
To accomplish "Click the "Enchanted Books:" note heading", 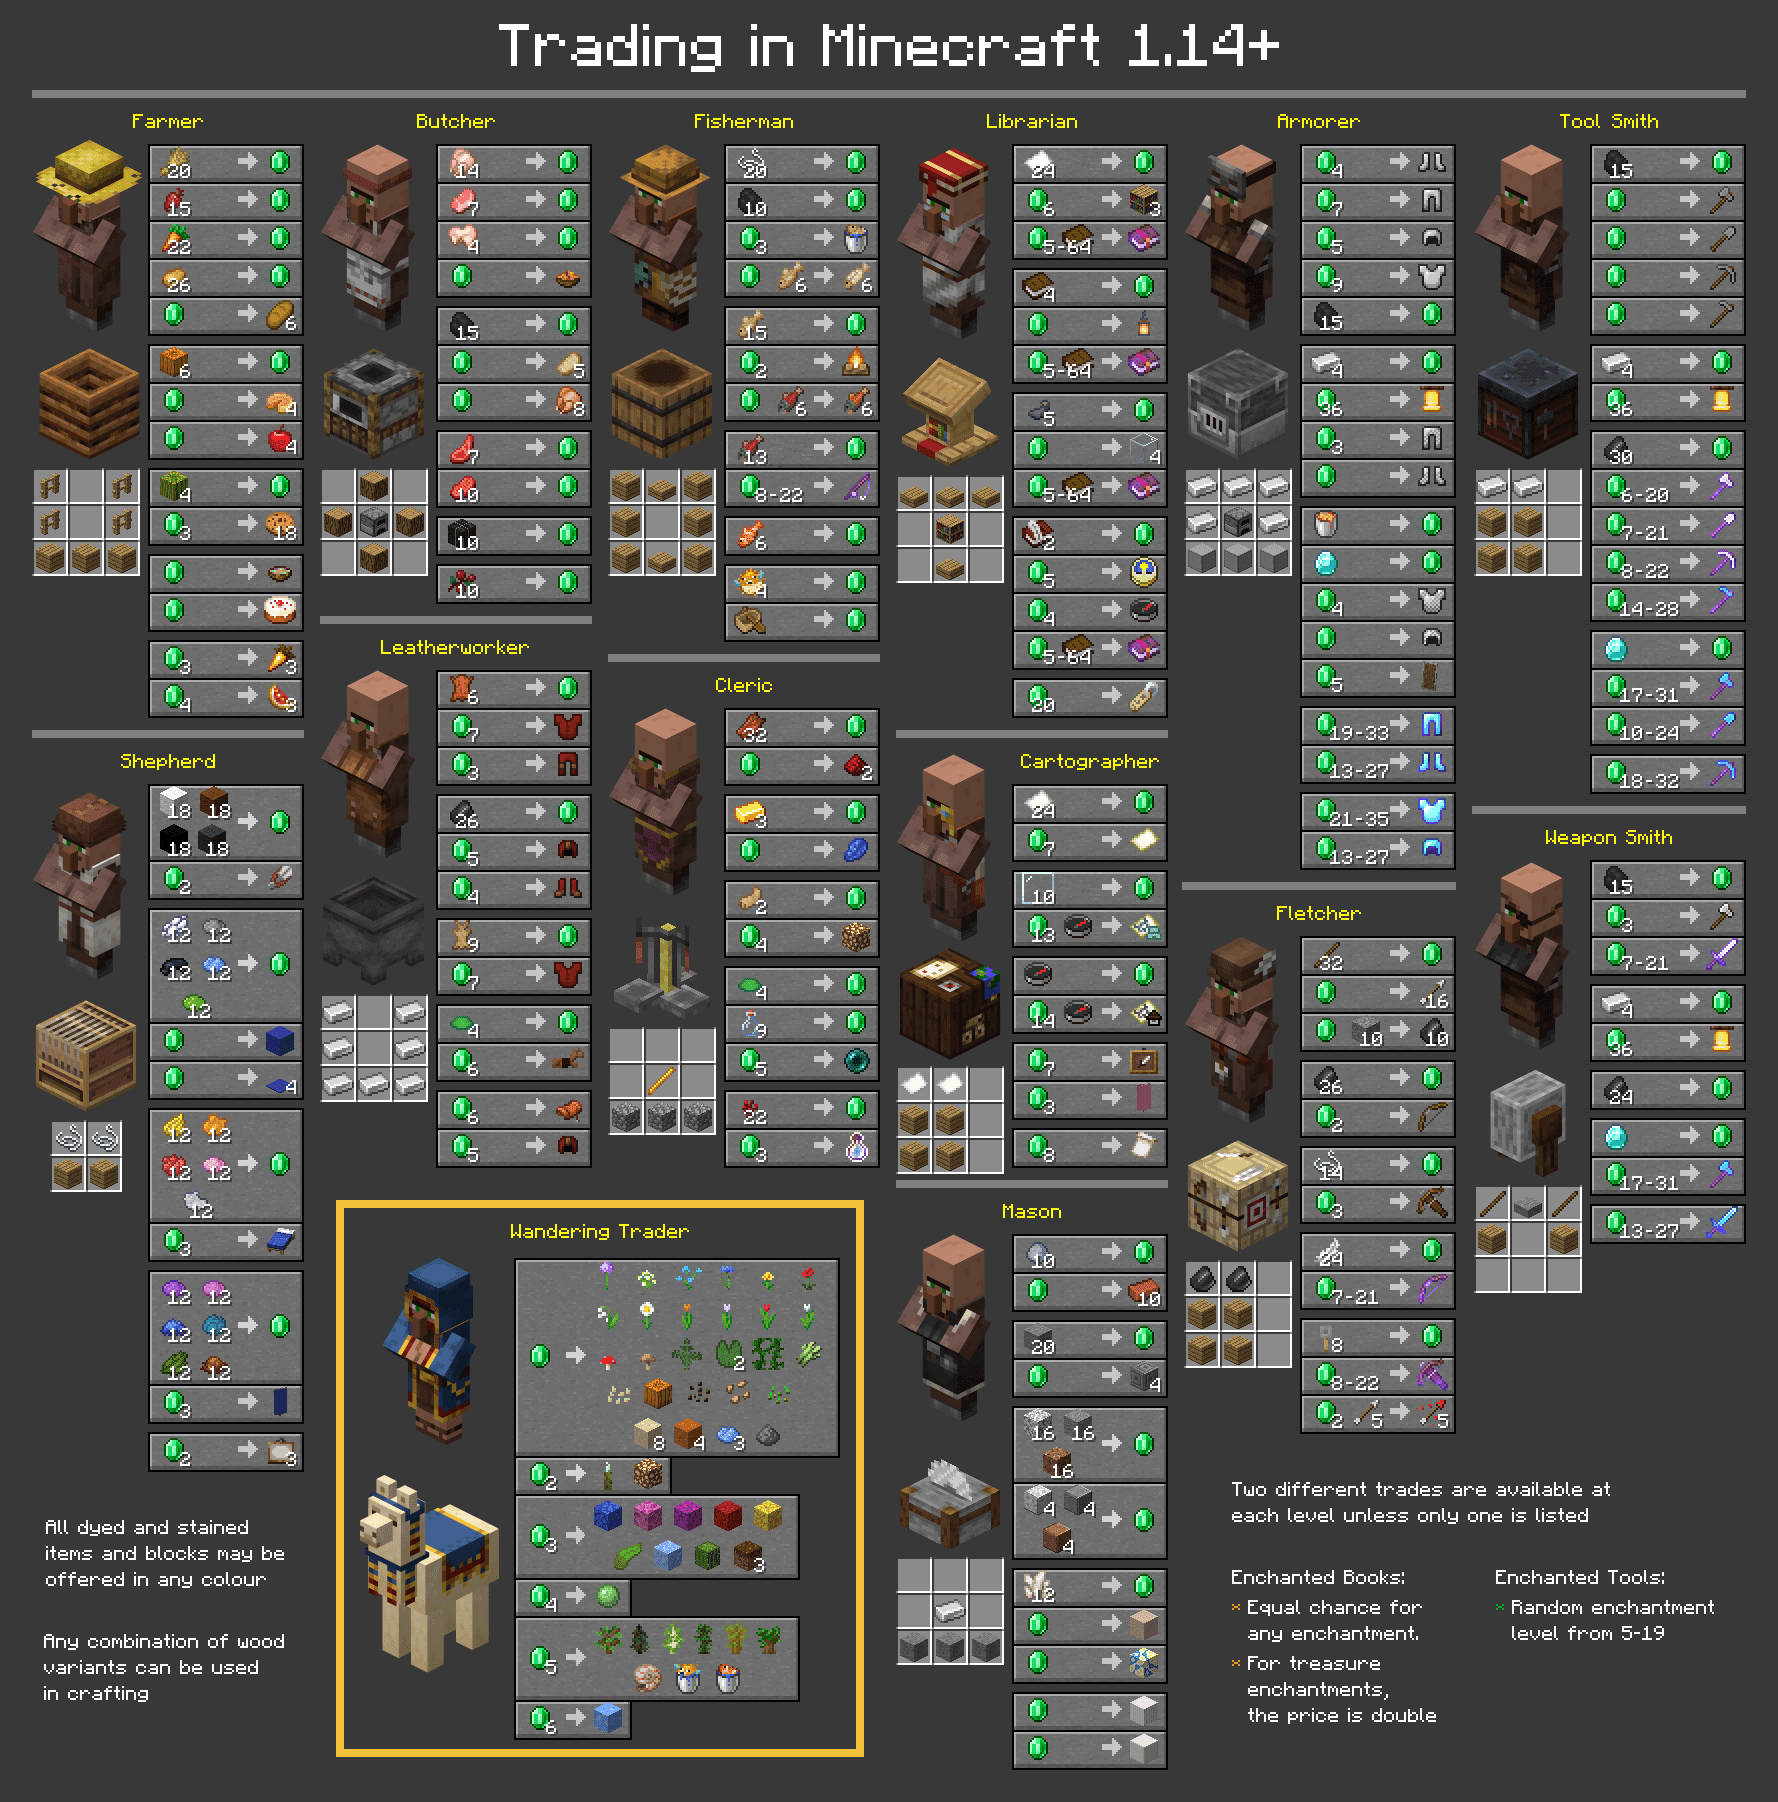I will (x=1318, y=1577).
